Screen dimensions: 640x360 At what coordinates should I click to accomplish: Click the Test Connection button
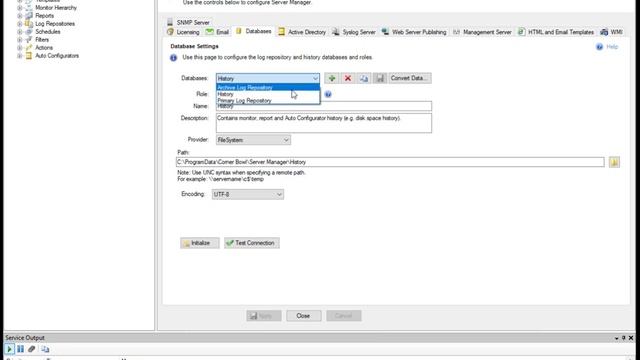pyautogui.click(x=251, y=243)
